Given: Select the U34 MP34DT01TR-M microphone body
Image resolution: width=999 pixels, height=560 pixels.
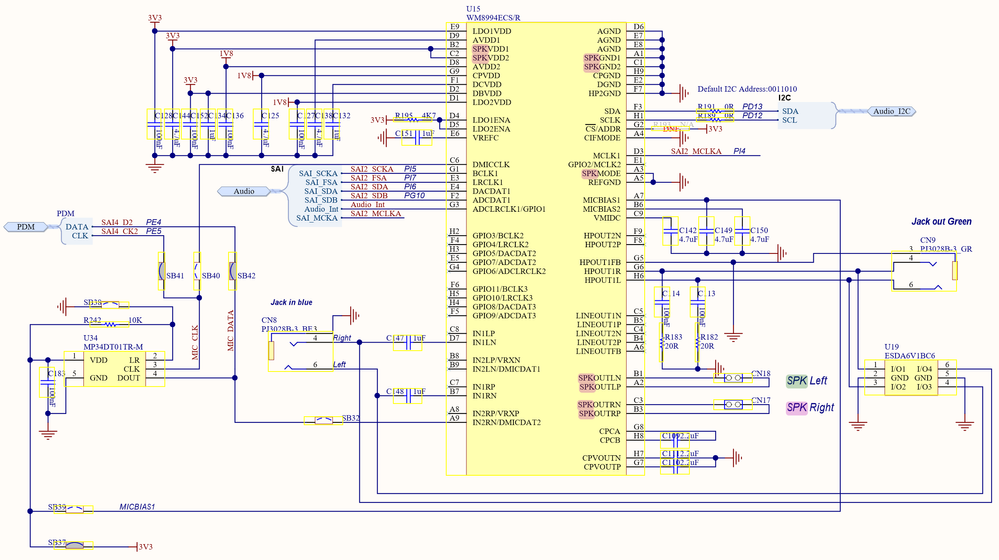Looking at the screenshot, I should (x=115, y=369).
